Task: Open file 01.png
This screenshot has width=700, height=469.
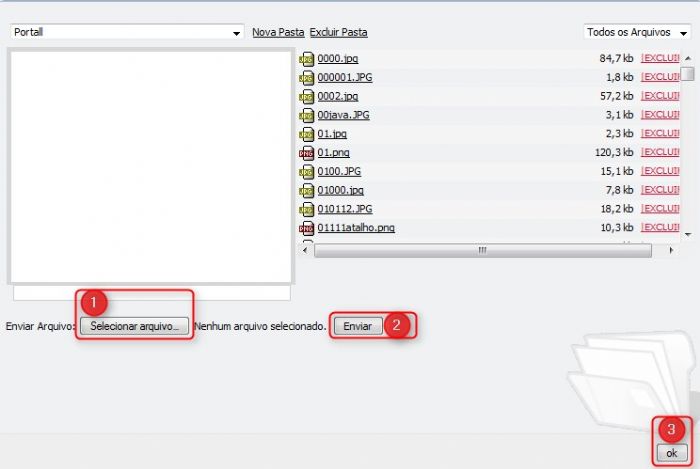Action: 333,152
